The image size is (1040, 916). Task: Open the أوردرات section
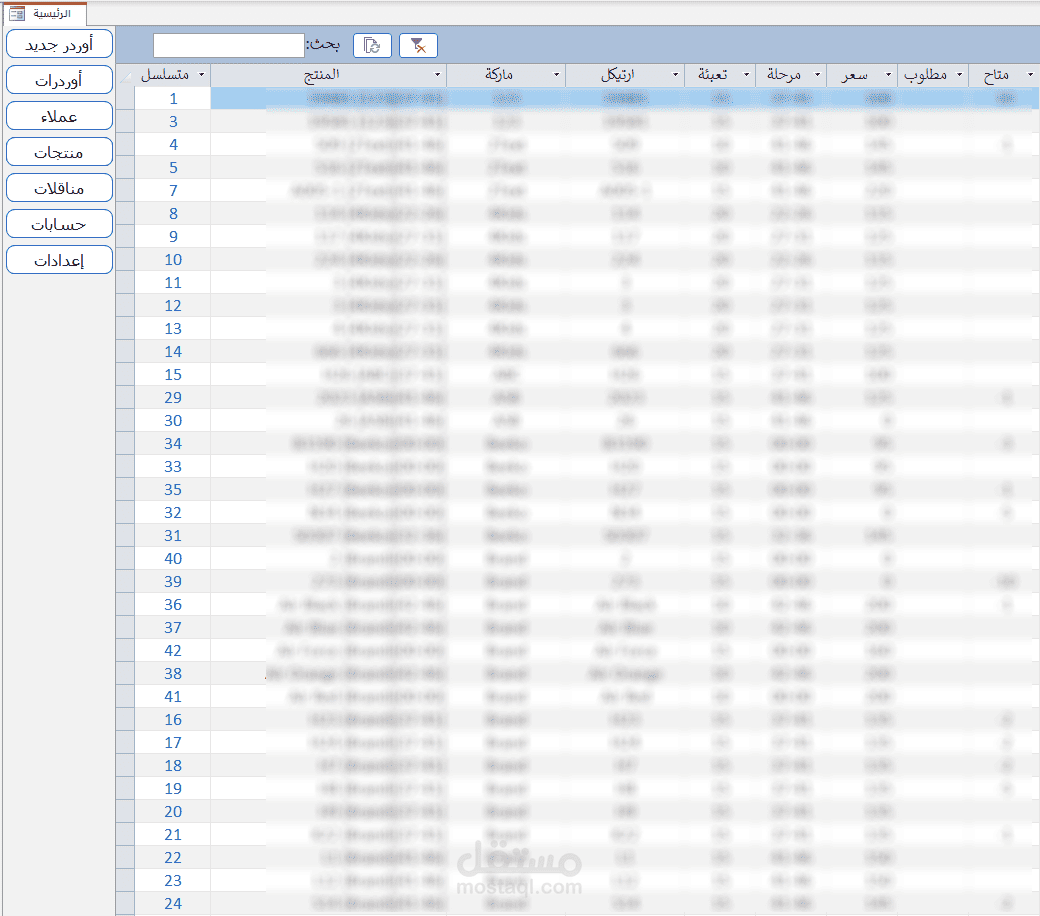pos(60,80)
